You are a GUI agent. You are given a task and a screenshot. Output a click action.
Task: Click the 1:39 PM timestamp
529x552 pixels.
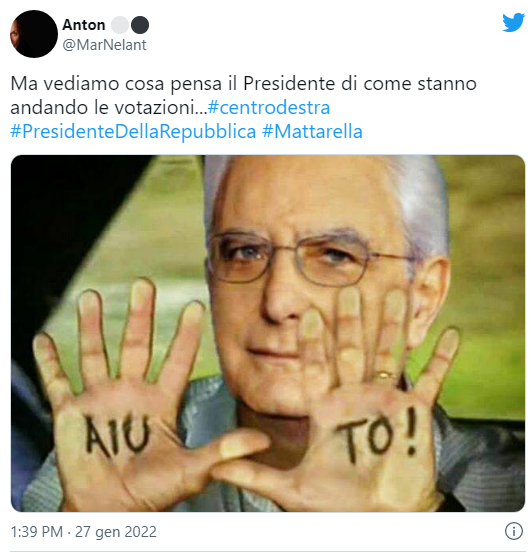[x=37, y=532]
